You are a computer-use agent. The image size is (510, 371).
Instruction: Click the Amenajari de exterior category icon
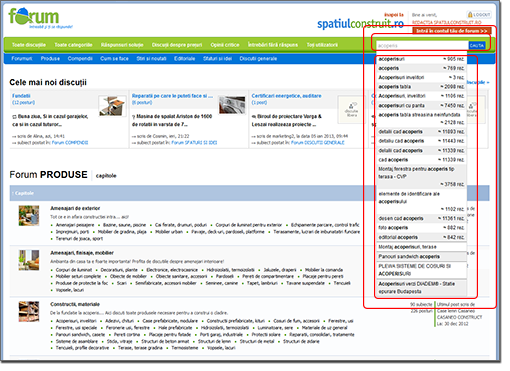pyautogui.click(x=29, y=216)
